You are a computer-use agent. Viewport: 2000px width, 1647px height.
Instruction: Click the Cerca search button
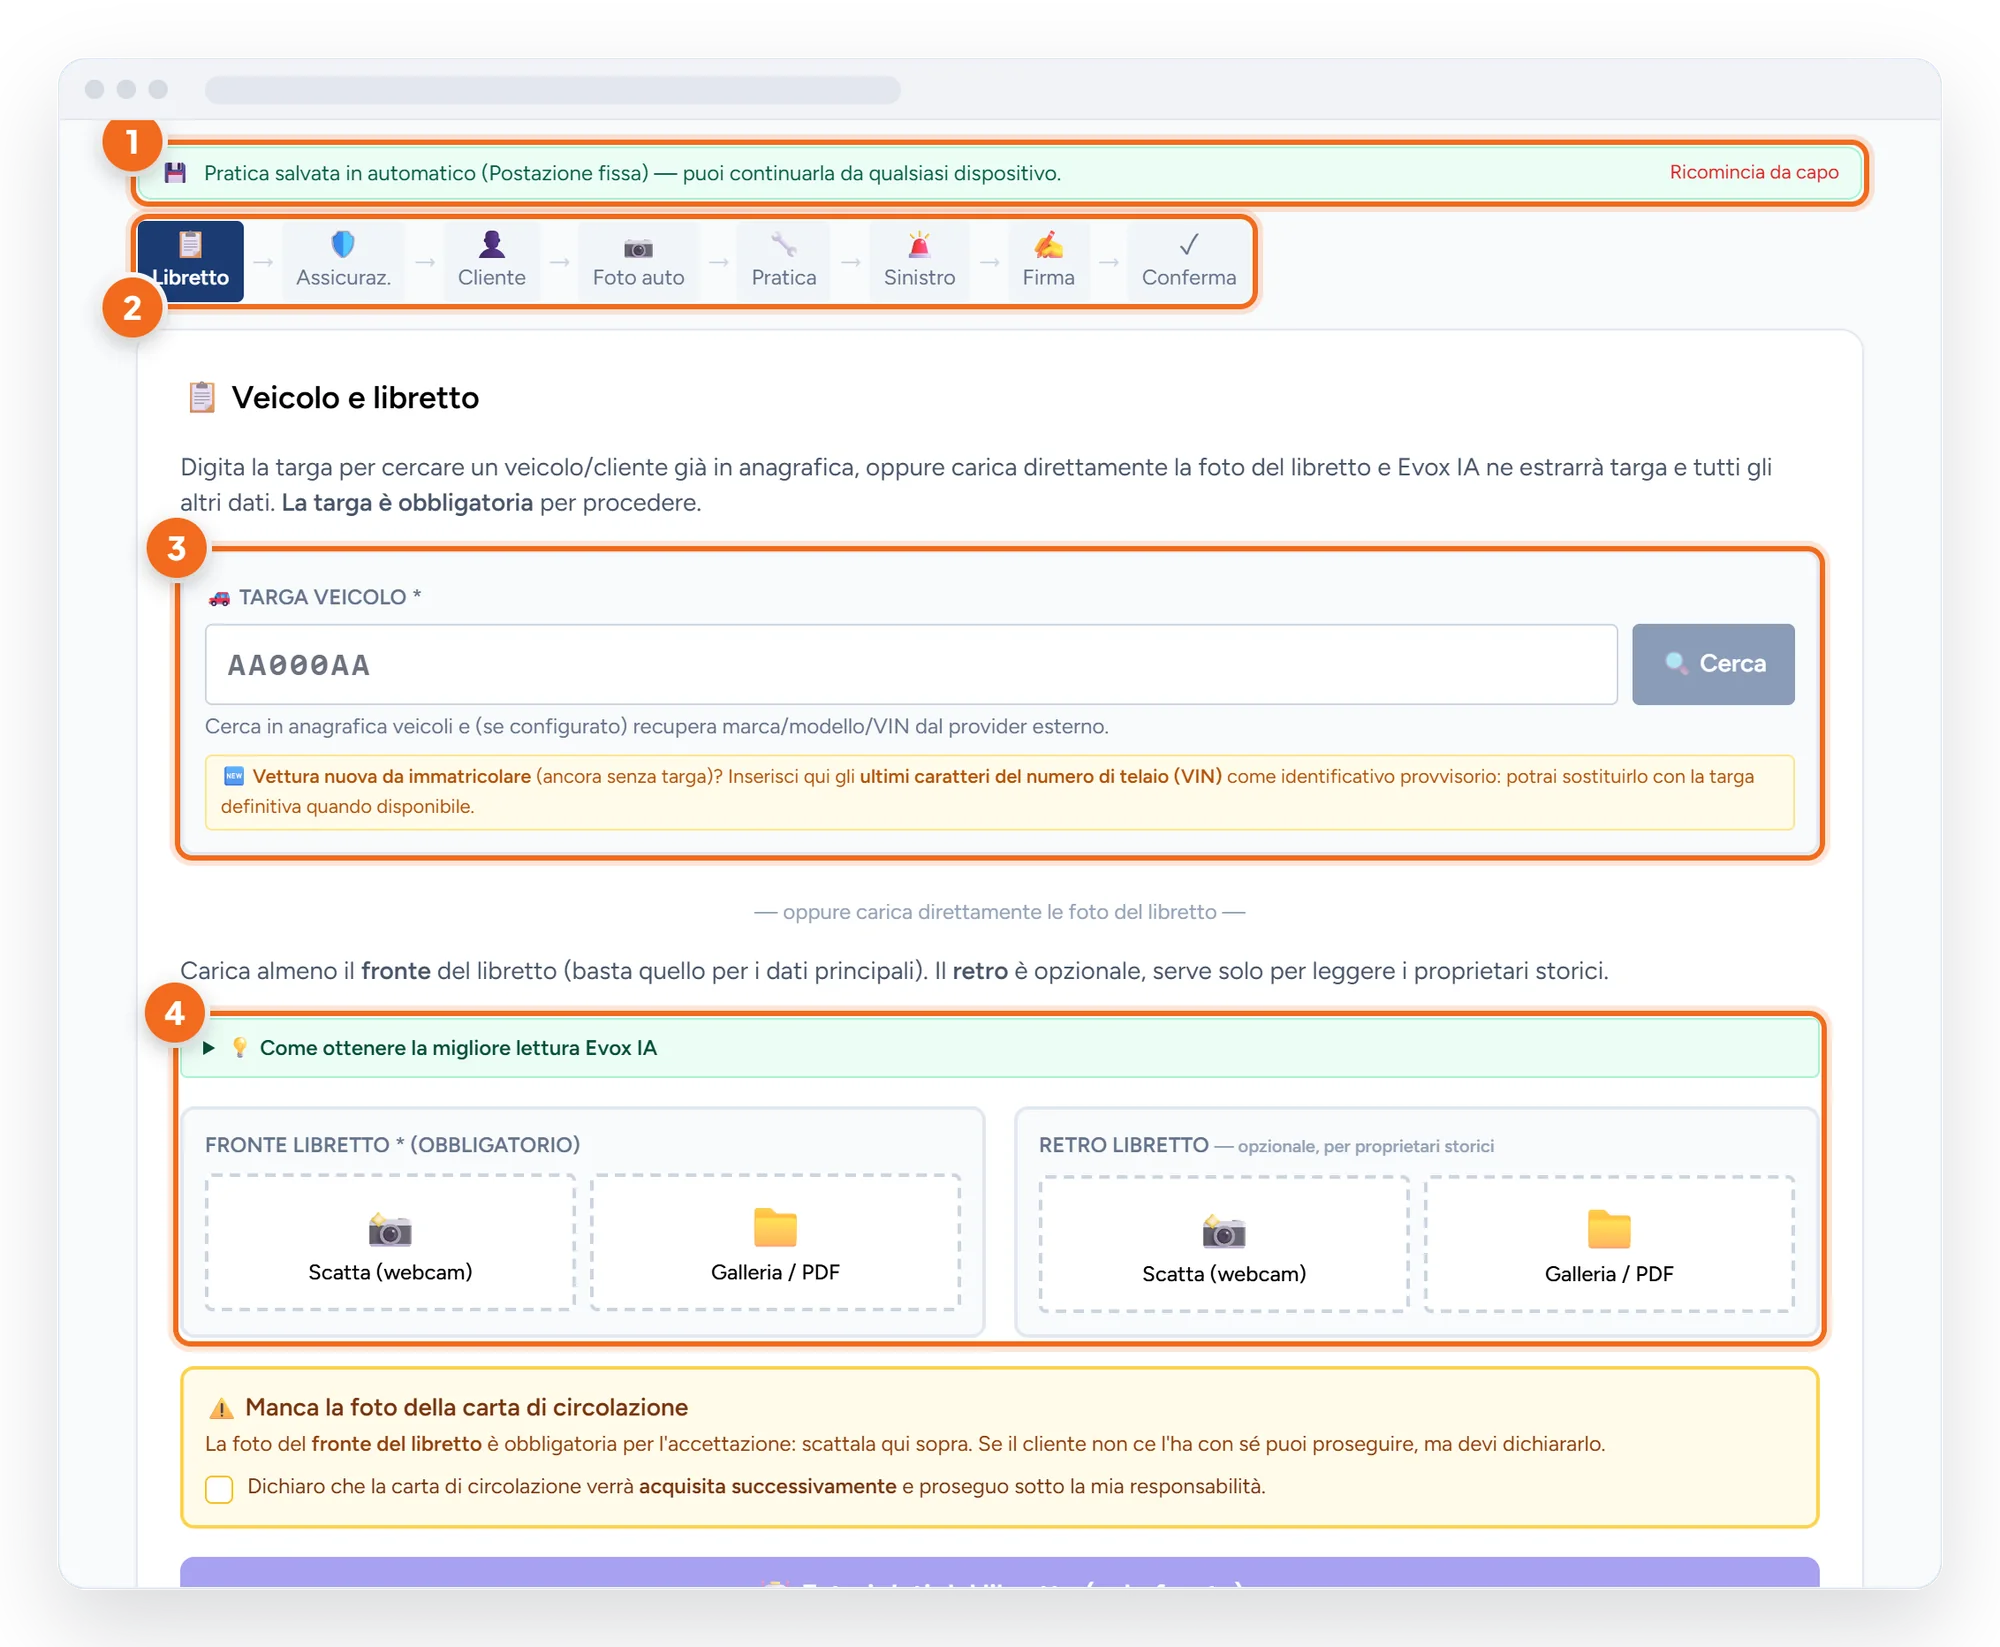point(1713,664)
